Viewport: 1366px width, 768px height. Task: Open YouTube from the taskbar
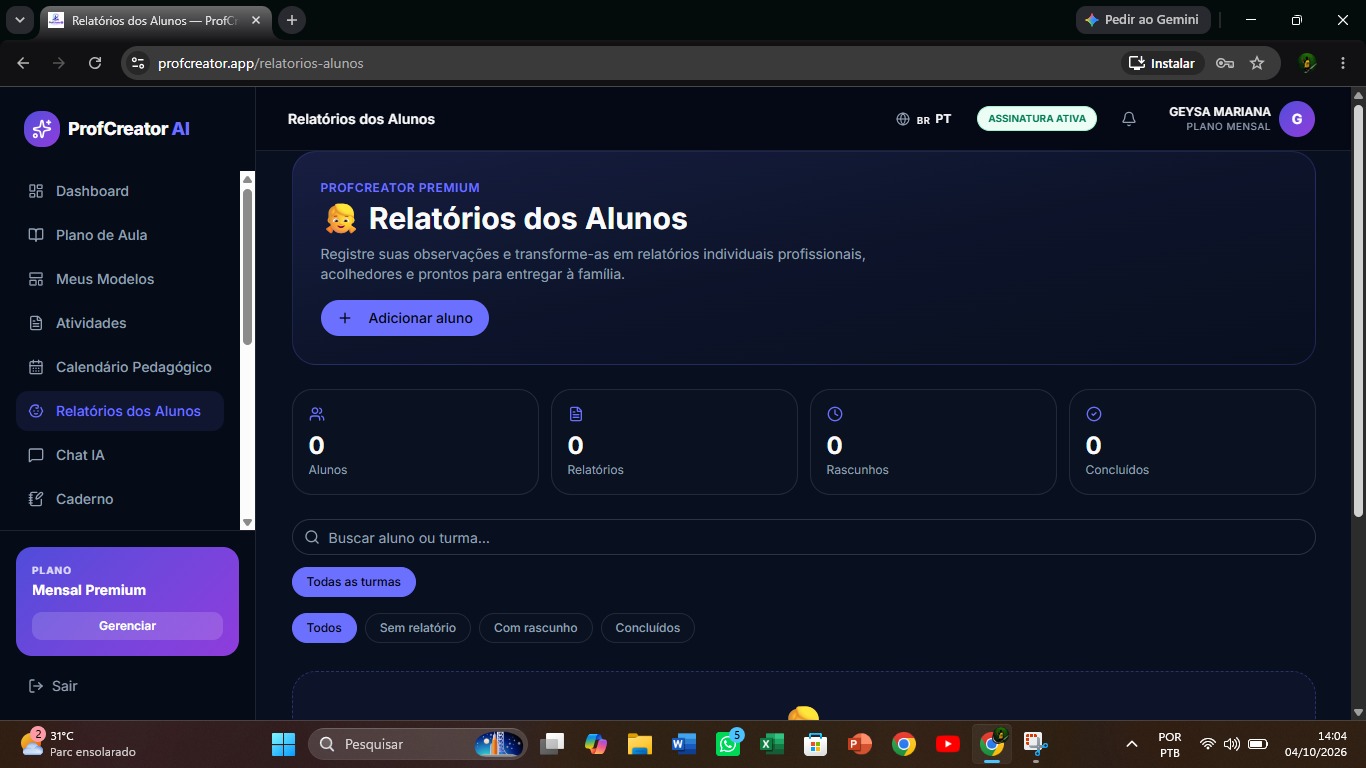point(947,744)
